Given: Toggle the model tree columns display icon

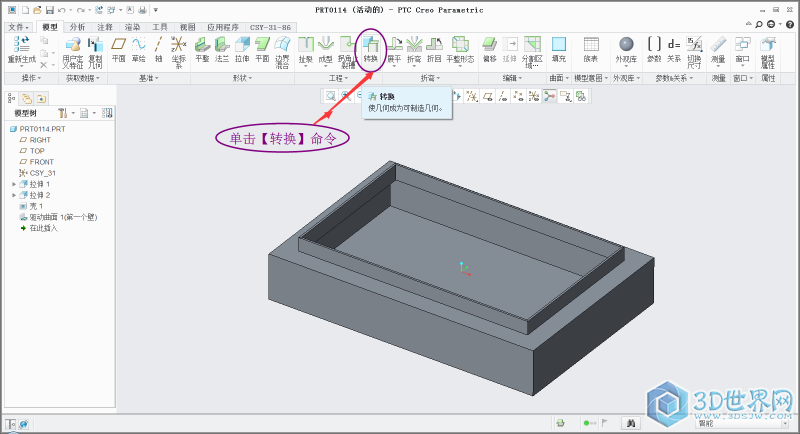Looking at the screenshot, I should point(107,113).
